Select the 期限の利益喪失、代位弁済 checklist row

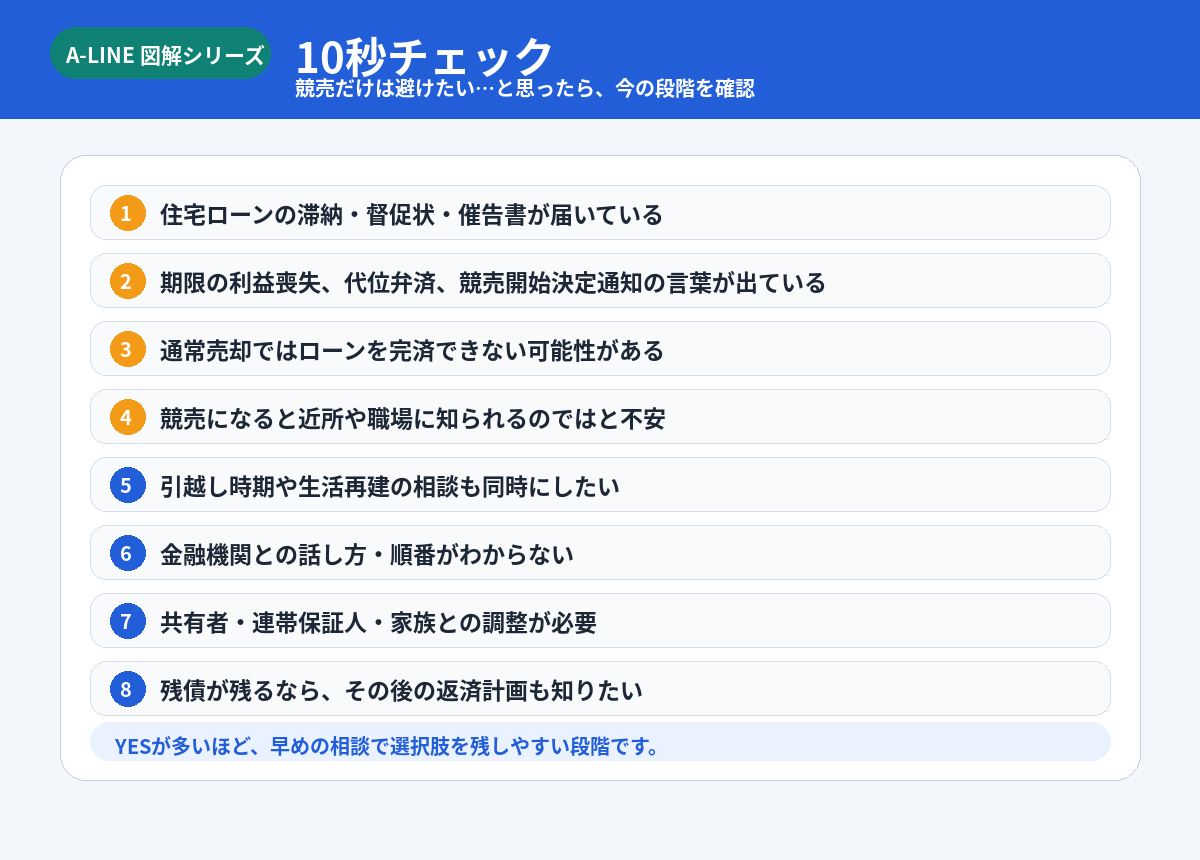click(x=600, y=281)
